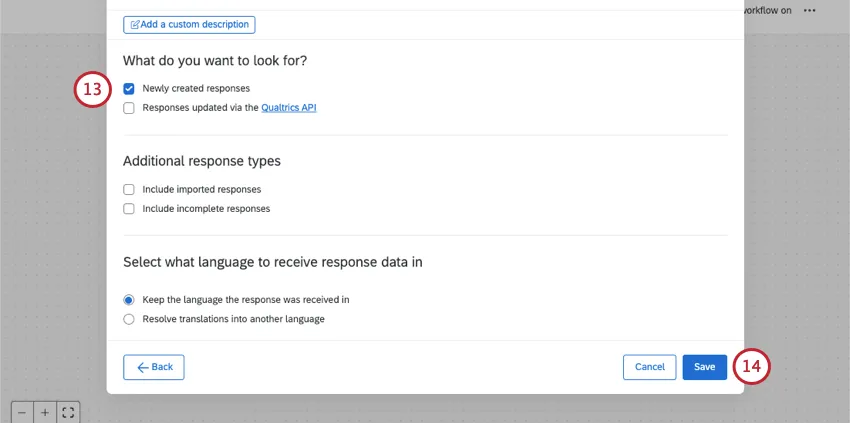Viewport: 850px width, 423px height.
Task: Select Keep the language response was received in
Action: pos(129,299)
